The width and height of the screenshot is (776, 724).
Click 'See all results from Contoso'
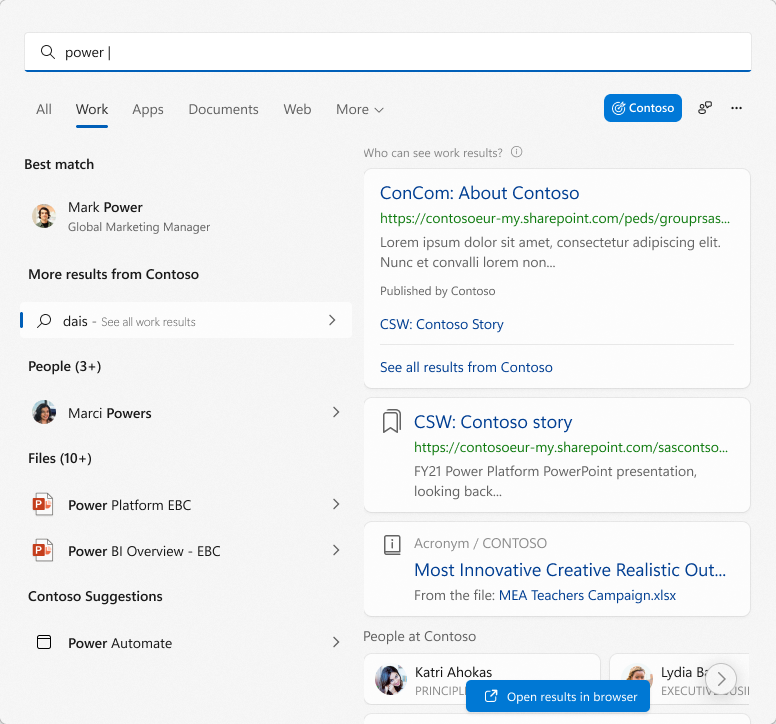pos(466,367)
